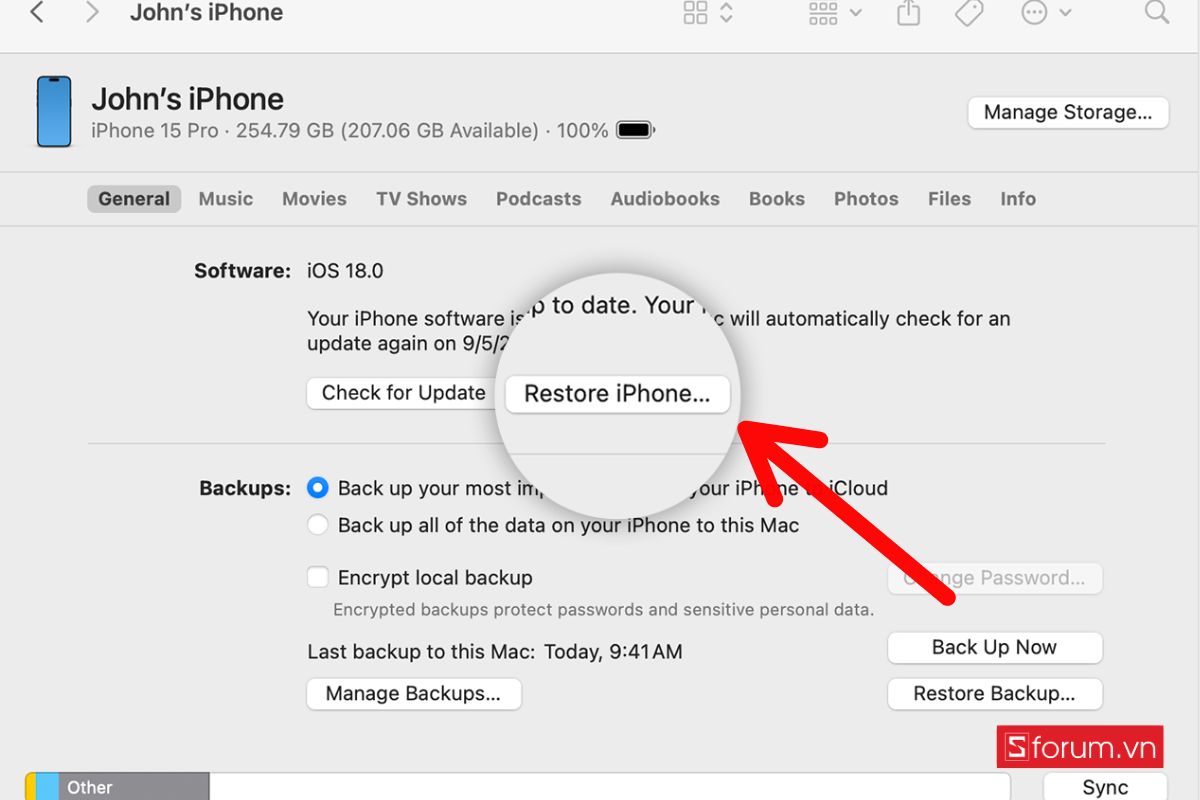Switch to the Files tab
Viewport: 1200px width, 800px height.
click(x=949, y=199)
